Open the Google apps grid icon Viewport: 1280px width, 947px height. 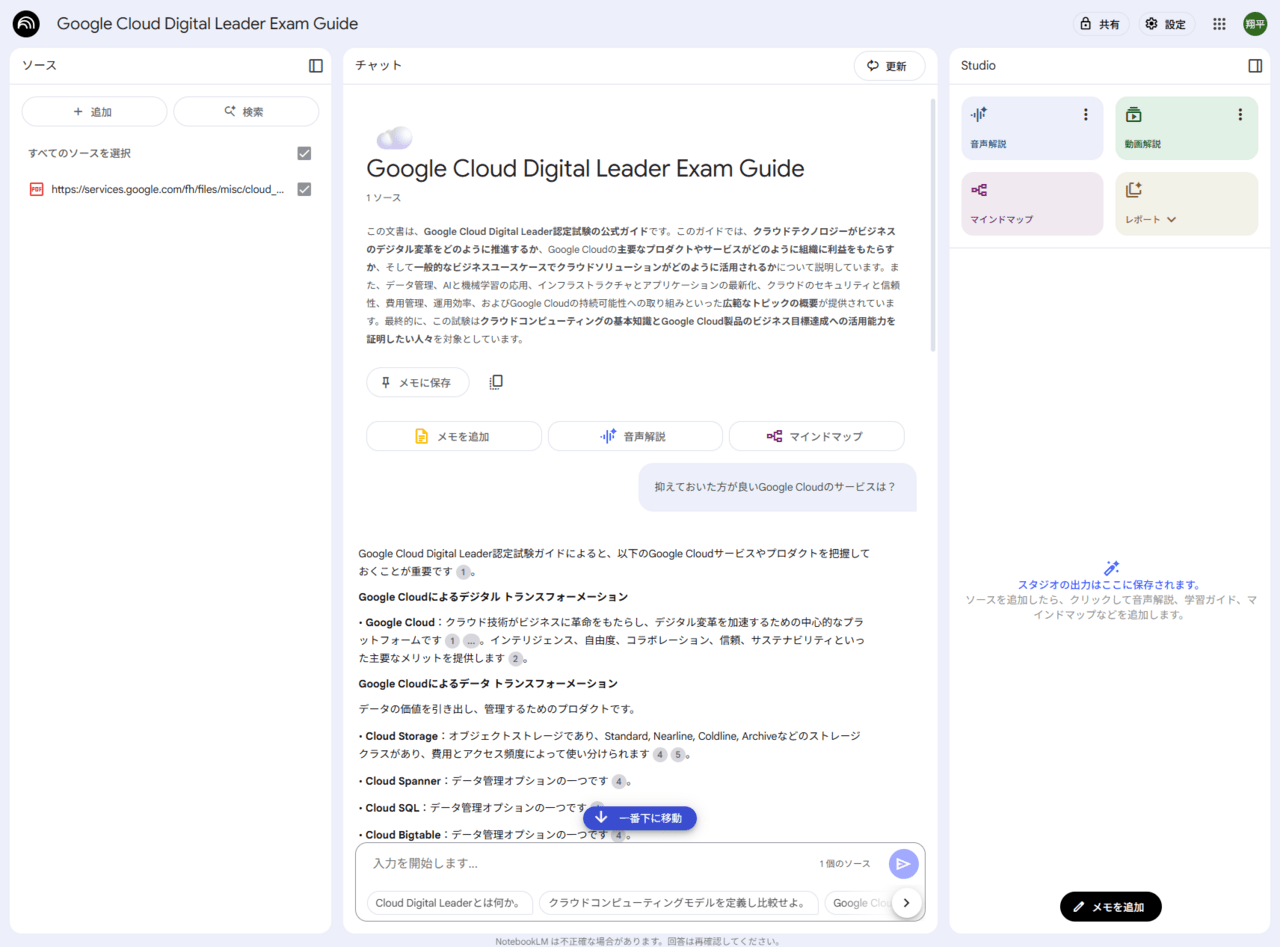(1219, 24)
